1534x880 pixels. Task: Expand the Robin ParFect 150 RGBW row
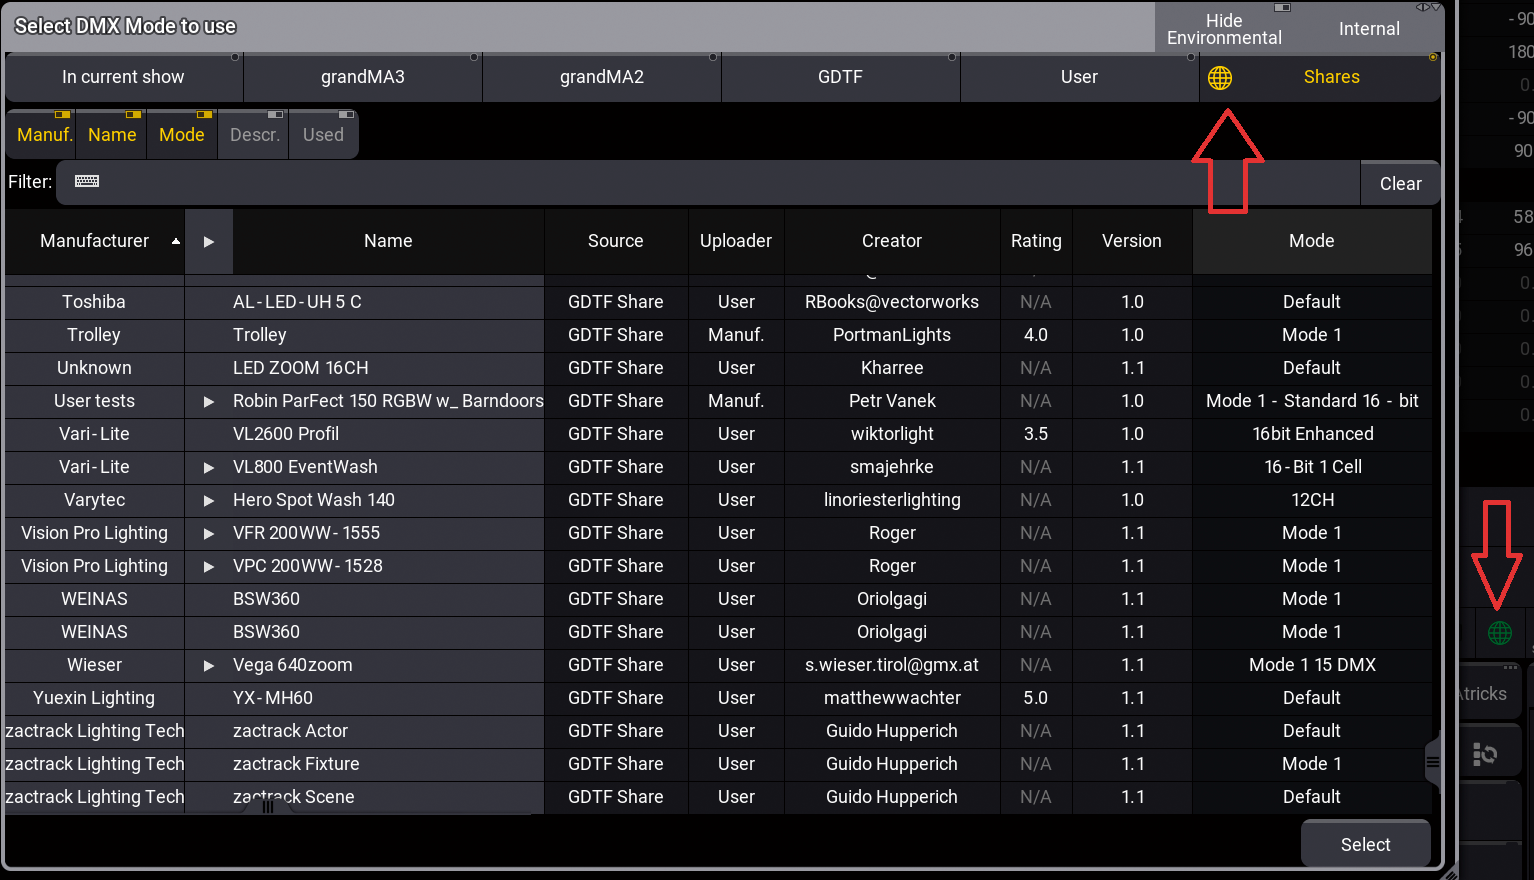pyautogui.click(x=208, y=401)
